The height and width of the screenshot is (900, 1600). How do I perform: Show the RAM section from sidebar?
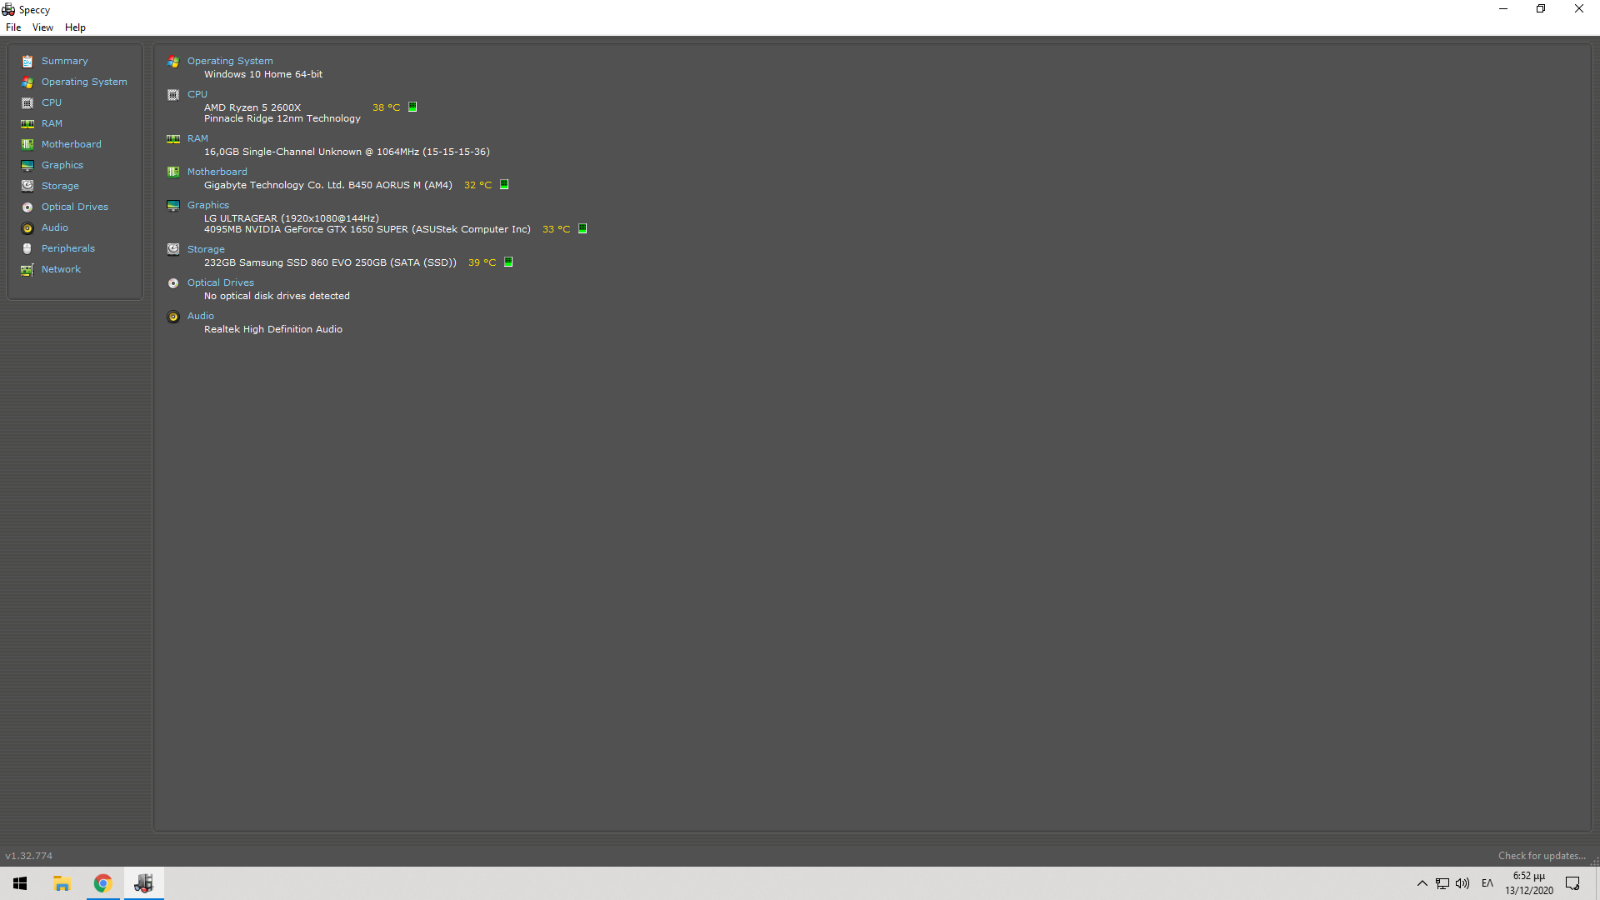coord(52,124)
